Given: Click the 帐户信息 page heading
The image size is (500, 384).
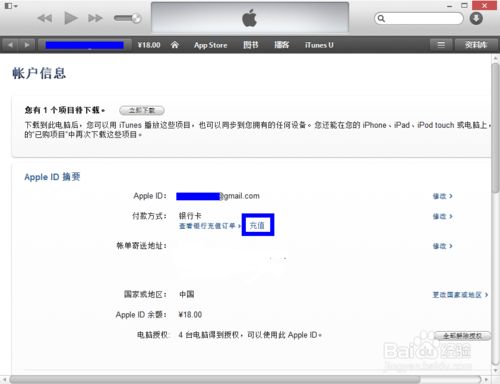Looking at the screenshot, I should pyautogui.click(x=39, y=73).
